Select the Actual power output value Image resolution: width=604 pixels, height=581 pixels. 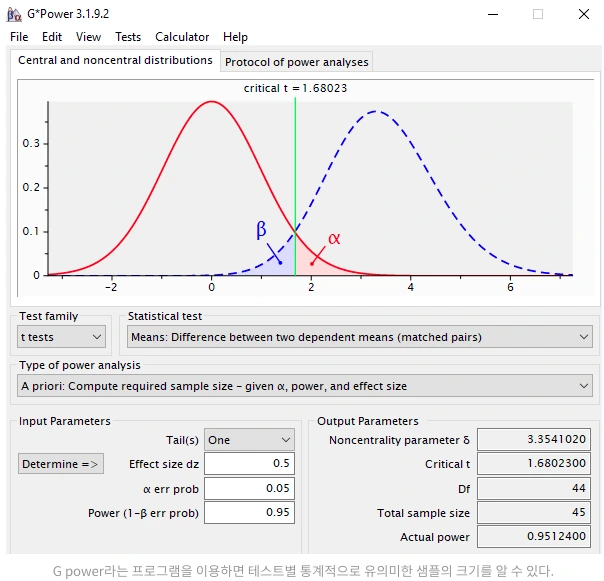[534, 536]
